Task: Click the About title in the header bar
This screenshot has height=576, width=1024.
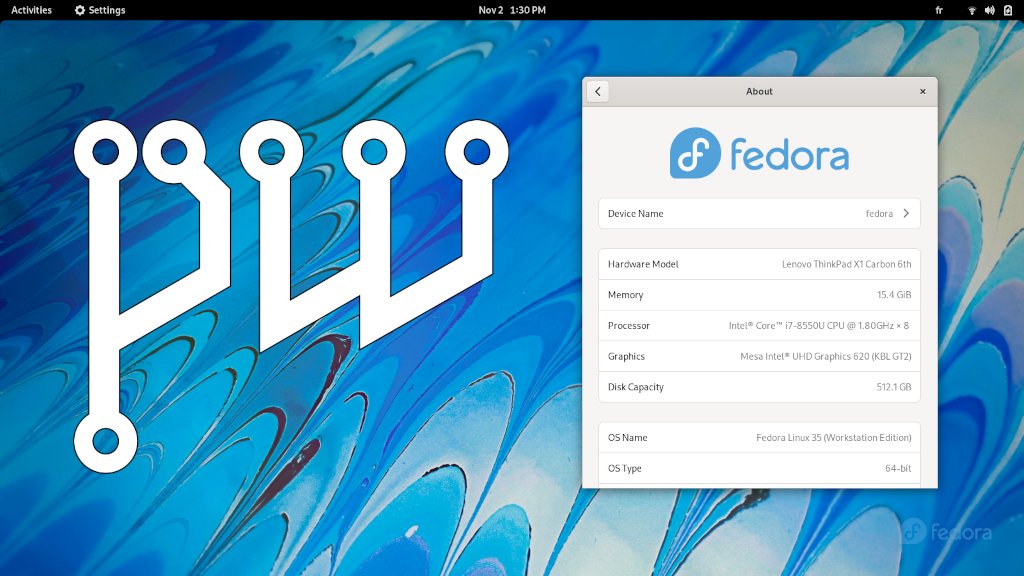Action: point(759,91)
